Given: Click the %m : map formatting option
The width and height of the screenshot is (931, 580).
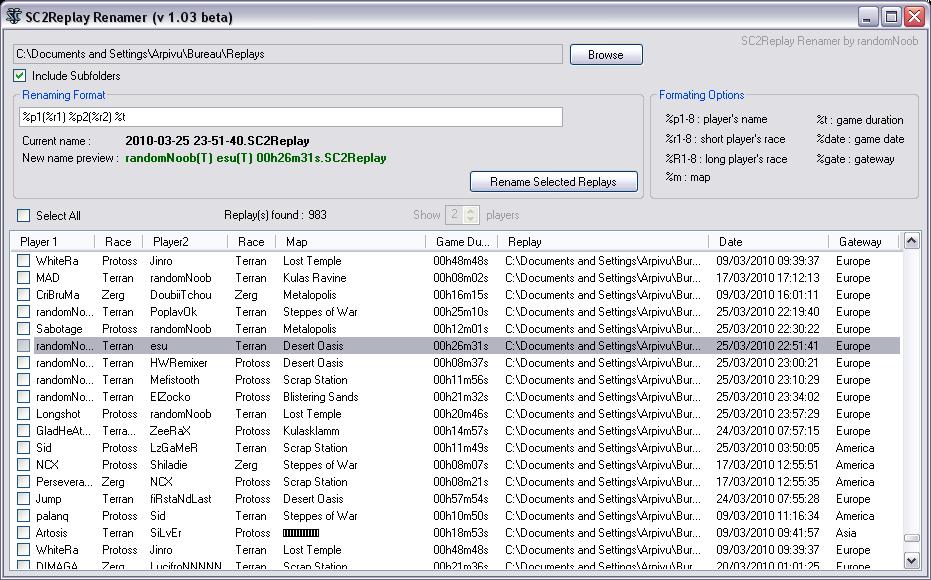Looking at the screenshot, I should 688,177.
